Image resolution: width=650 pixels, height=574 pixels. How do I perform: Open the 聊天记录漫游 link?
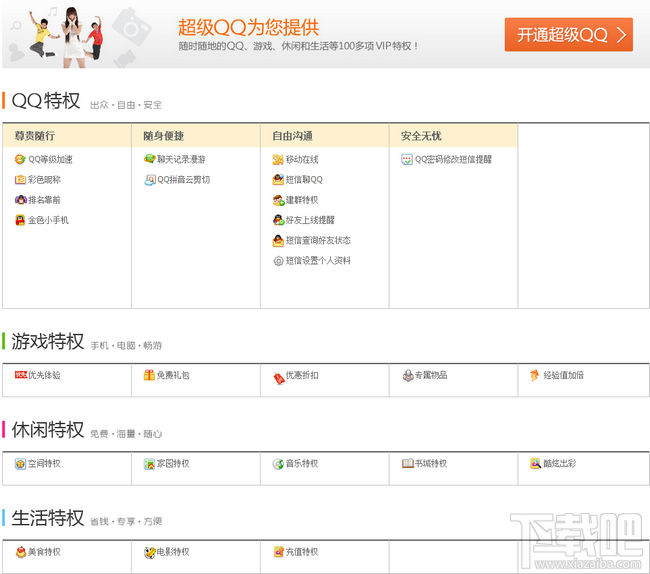(x=181, y=160)
